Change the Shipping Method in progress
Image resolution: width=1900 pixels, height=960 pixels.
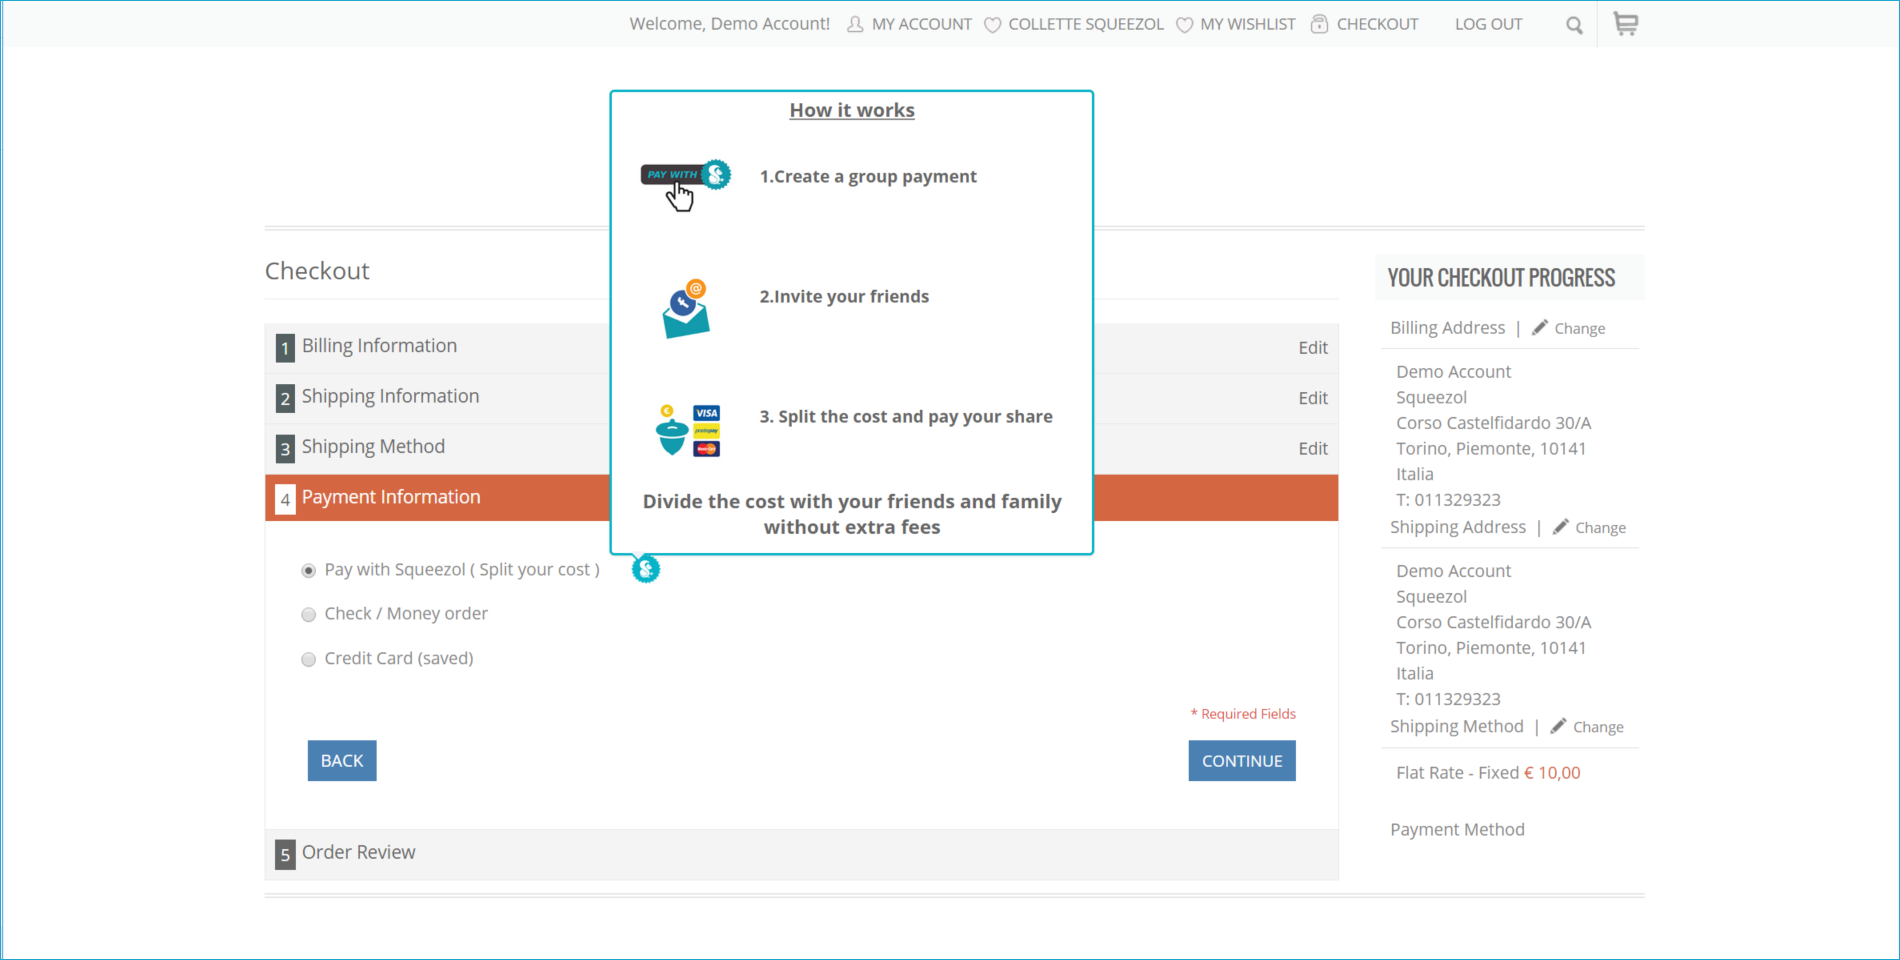[x=1598, y=727]
